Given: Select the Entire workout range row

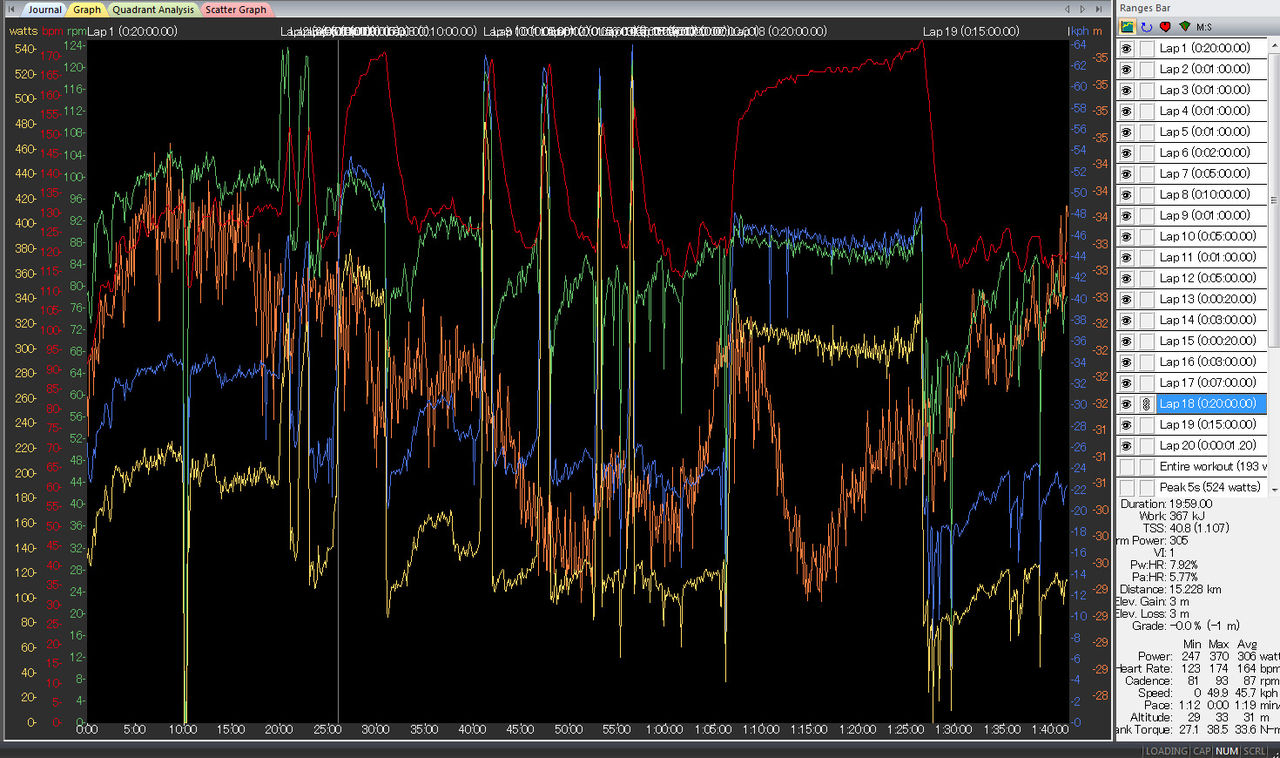Looking at the screenshot, I should pyautogui.click(x=1192, y=467).
